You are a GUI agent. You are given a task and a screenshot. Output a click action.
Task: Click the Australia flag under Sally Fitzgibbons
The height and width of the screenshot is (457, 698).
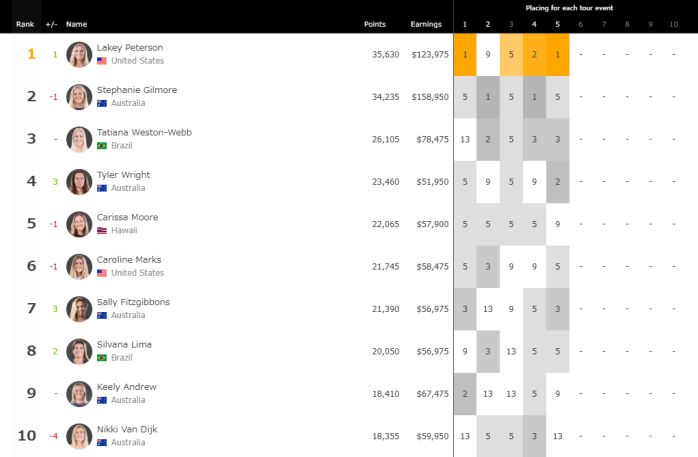[102, 315]
